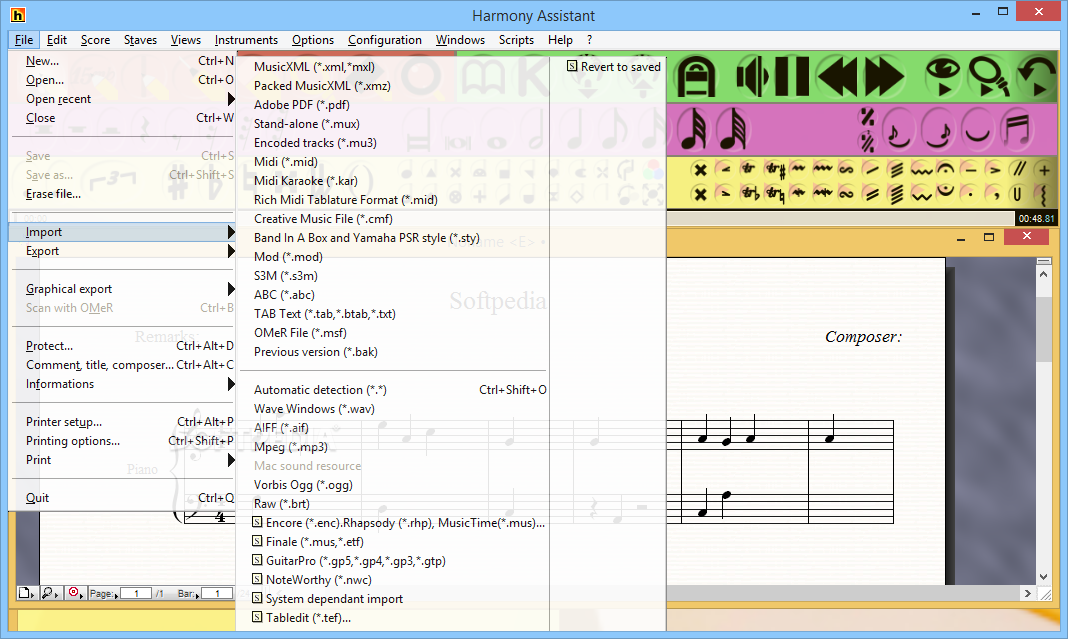Open the Instruments menu
The height and width of the screenshot is (639, 1068).
[246, 40]
